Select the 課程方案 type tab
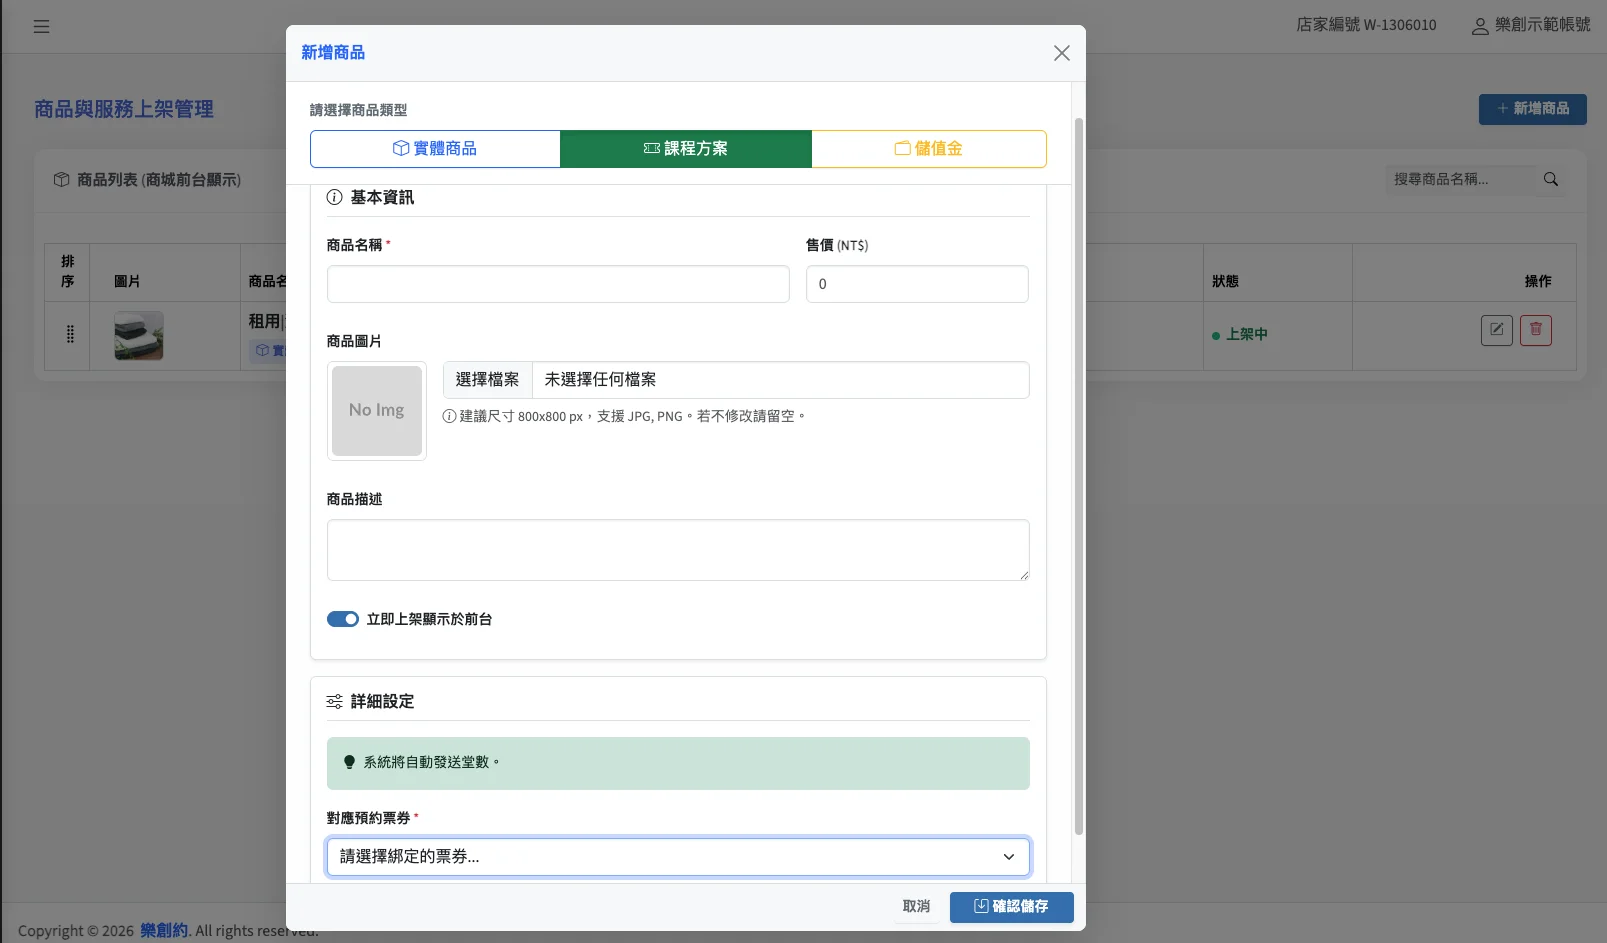The width and height of the screenshot is (1607, 943). click(x=686, y=149)
